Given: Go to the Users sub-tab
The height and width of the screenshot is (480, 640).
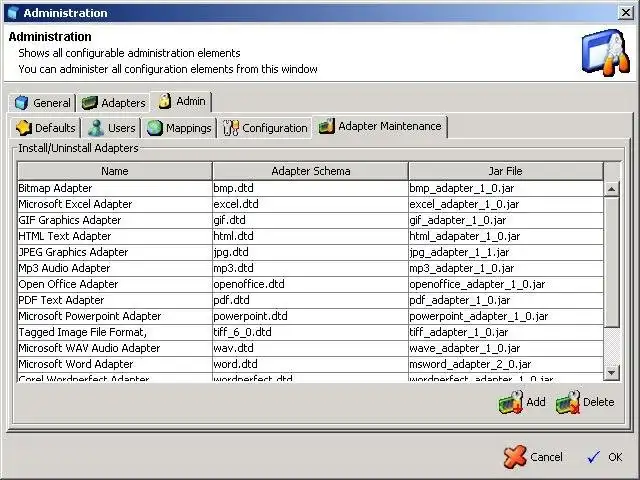Looking at the screenshot, I should click(x=111, y=128).
